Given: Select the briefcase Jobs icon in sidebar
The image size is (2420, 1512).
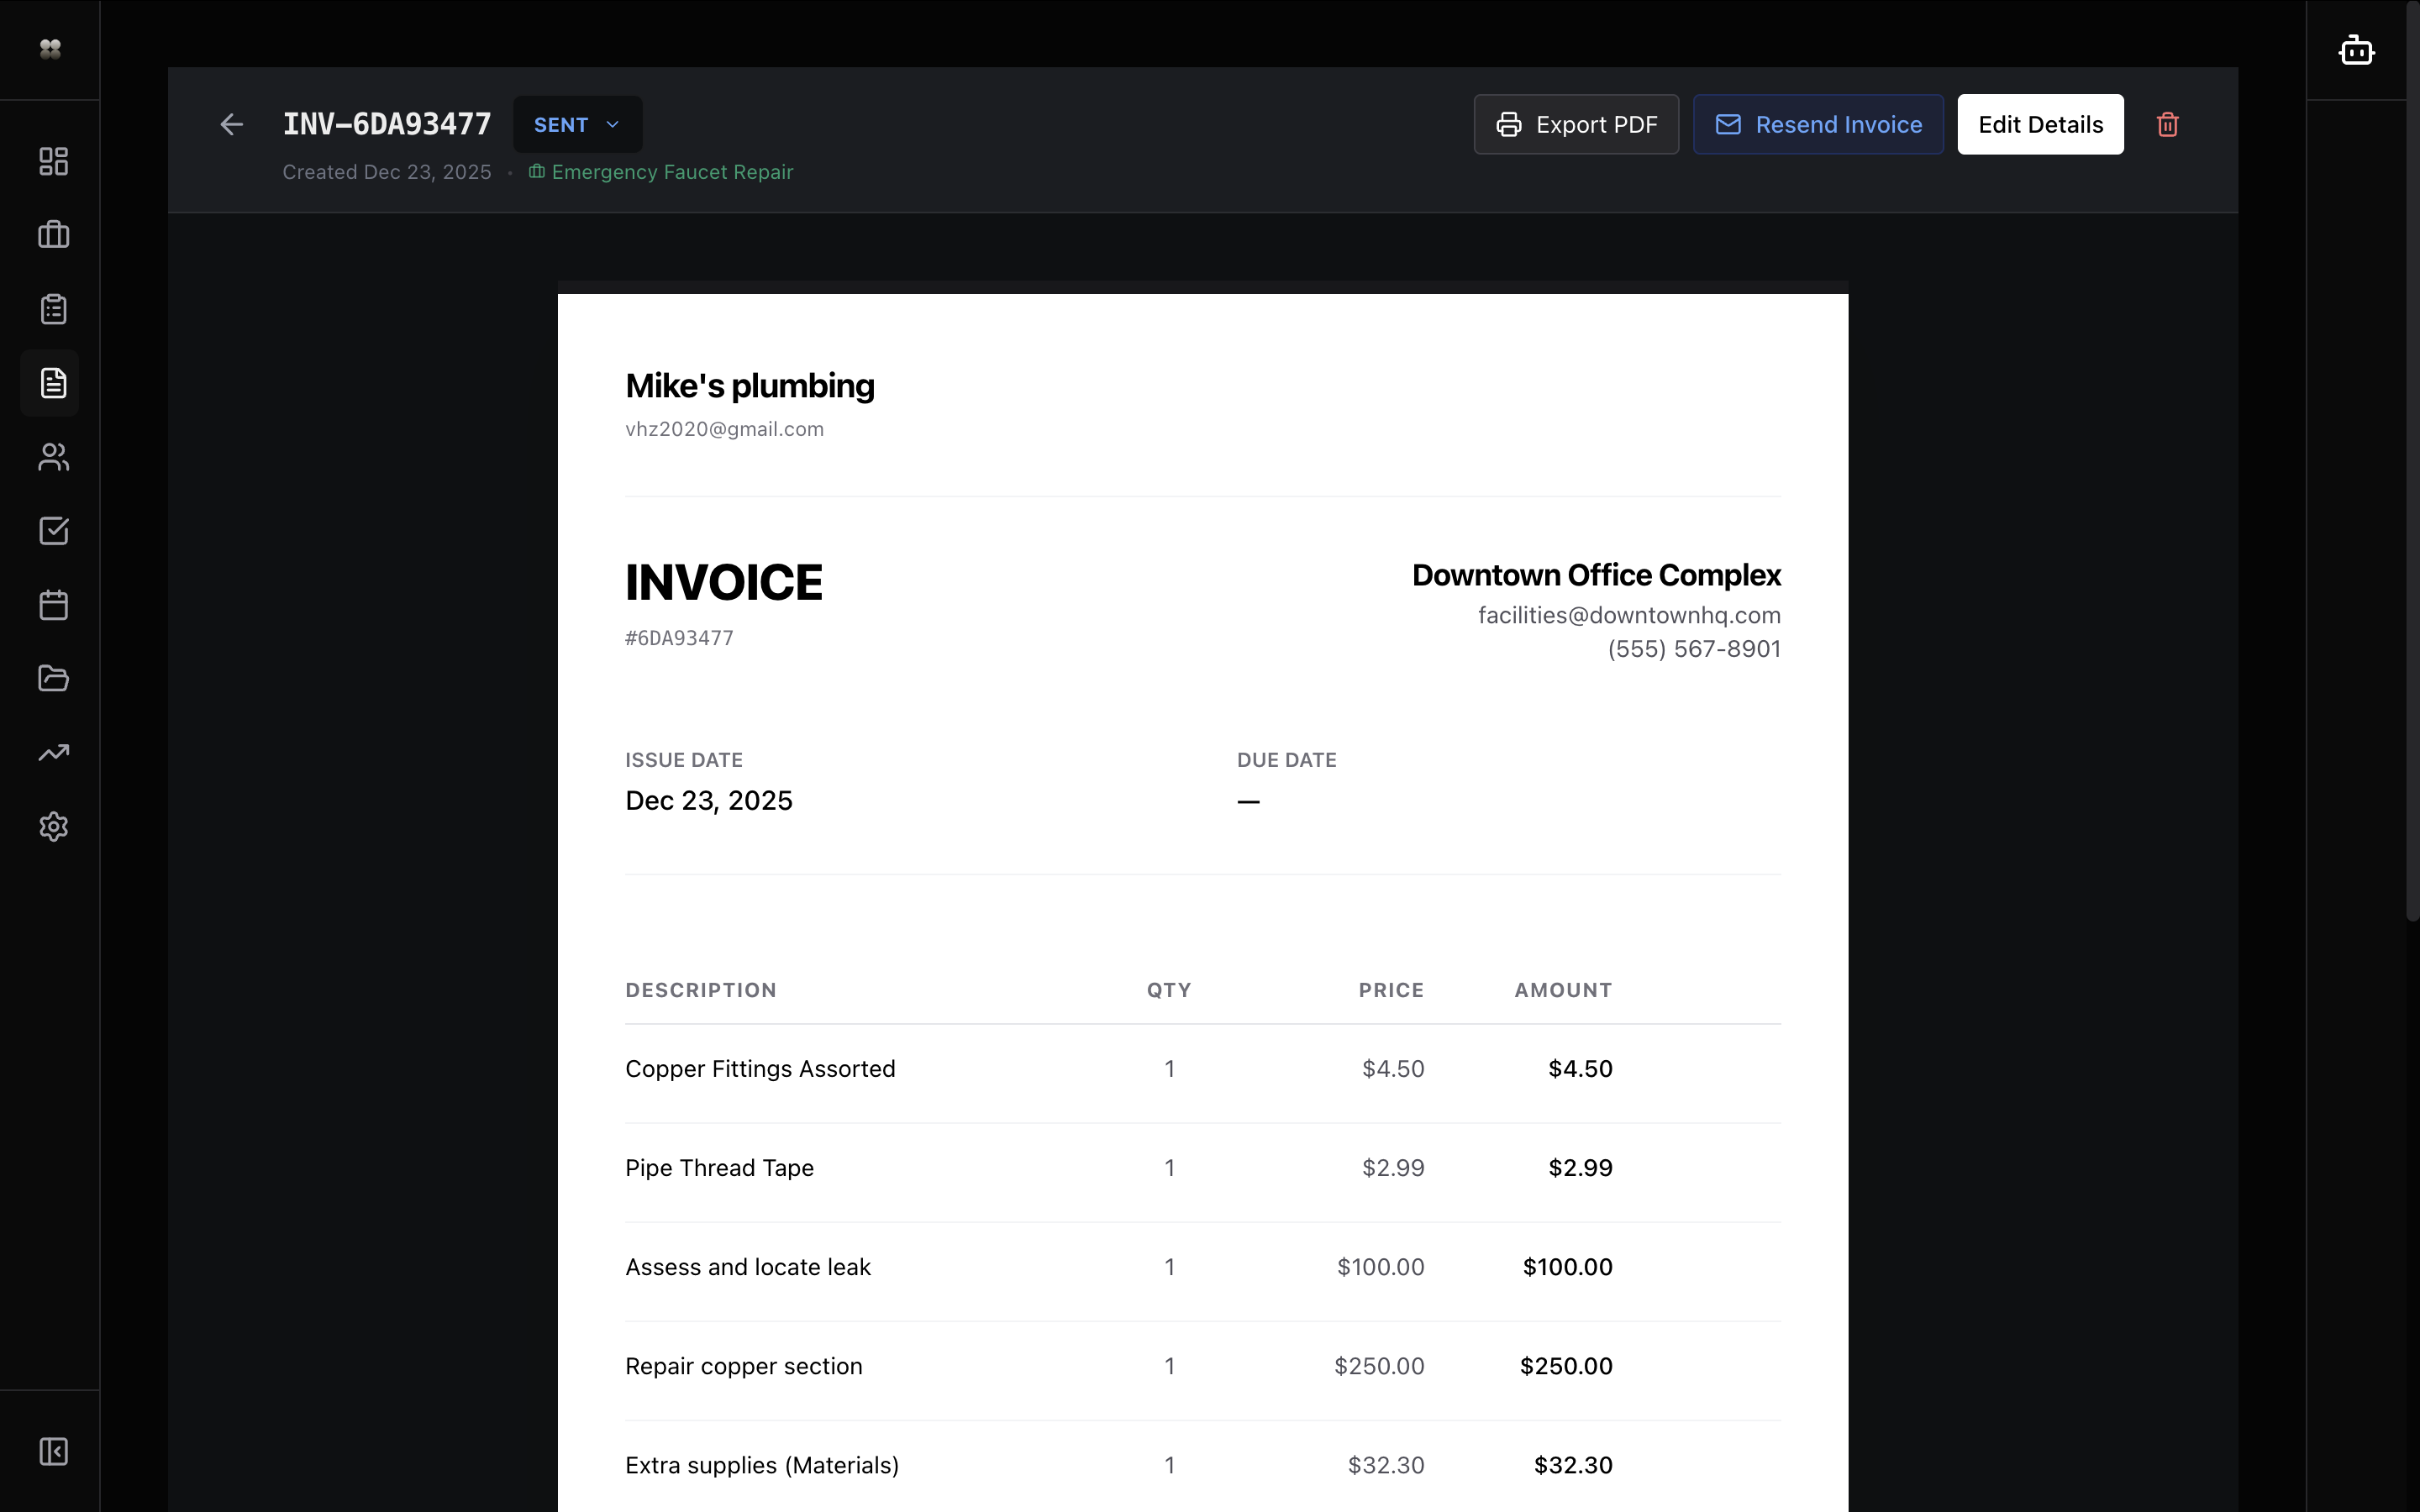Looking at the screenshot, I should [x=52, y=235].
